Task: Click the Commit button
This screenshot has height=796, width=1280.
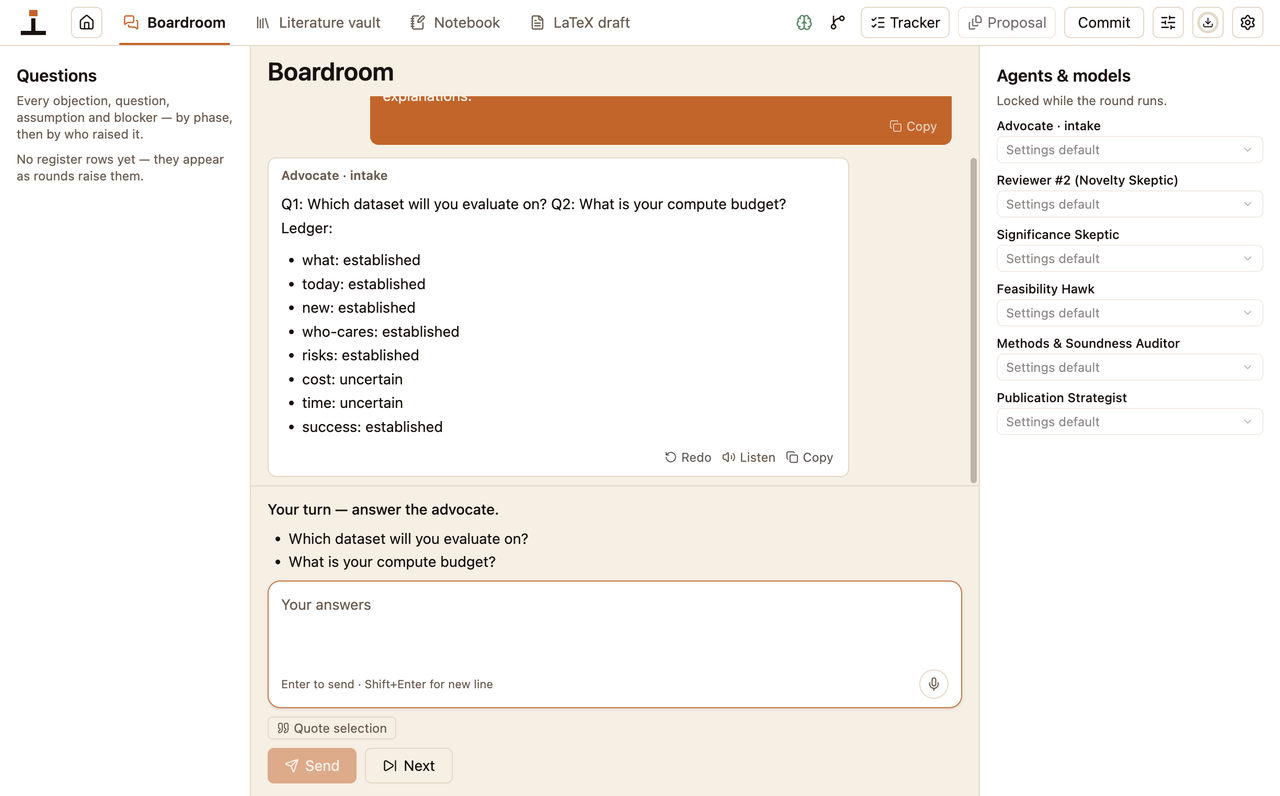Action: click(1104, 22)
